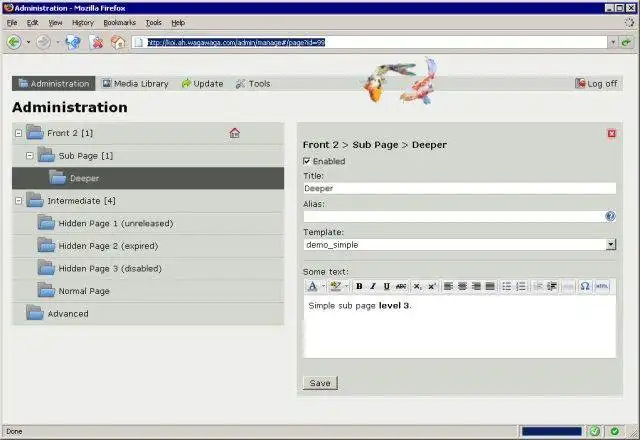Click the Log off link
This screenshot has width=640, height=440.
tap(596, 84)
